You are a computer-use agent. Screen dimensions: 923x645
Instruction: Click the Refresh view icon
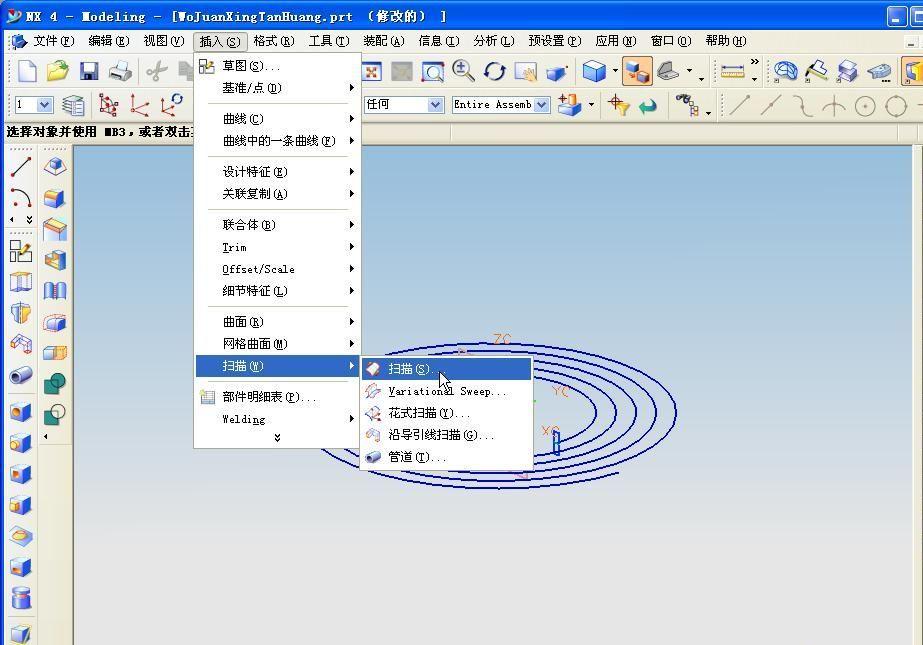[494, 71]
